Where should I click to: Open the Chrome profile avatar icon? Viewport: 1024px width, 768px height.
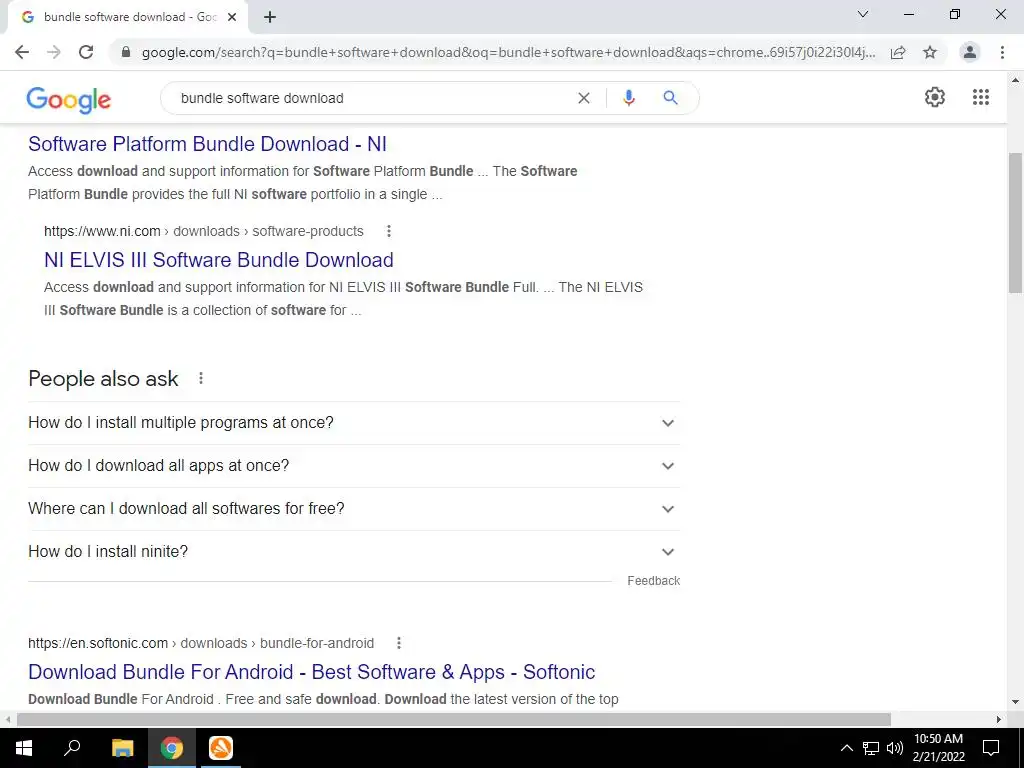point(970,52)
